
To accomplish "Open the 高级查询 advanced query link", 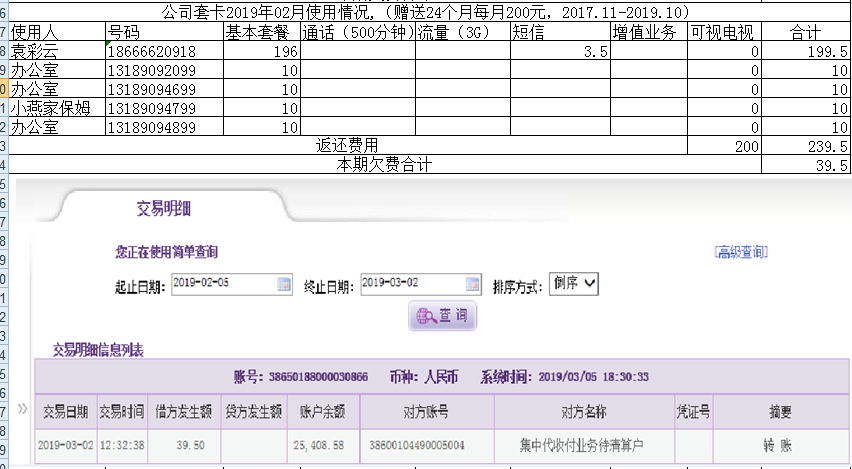I will click(x=741, y=252).
